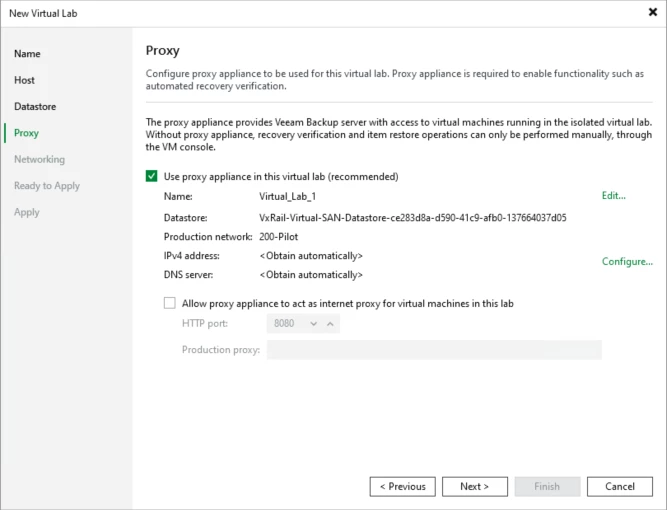Click the HTTP port 8080 field
The width and height of the screenshot is (667, 510).
(288, 324)
